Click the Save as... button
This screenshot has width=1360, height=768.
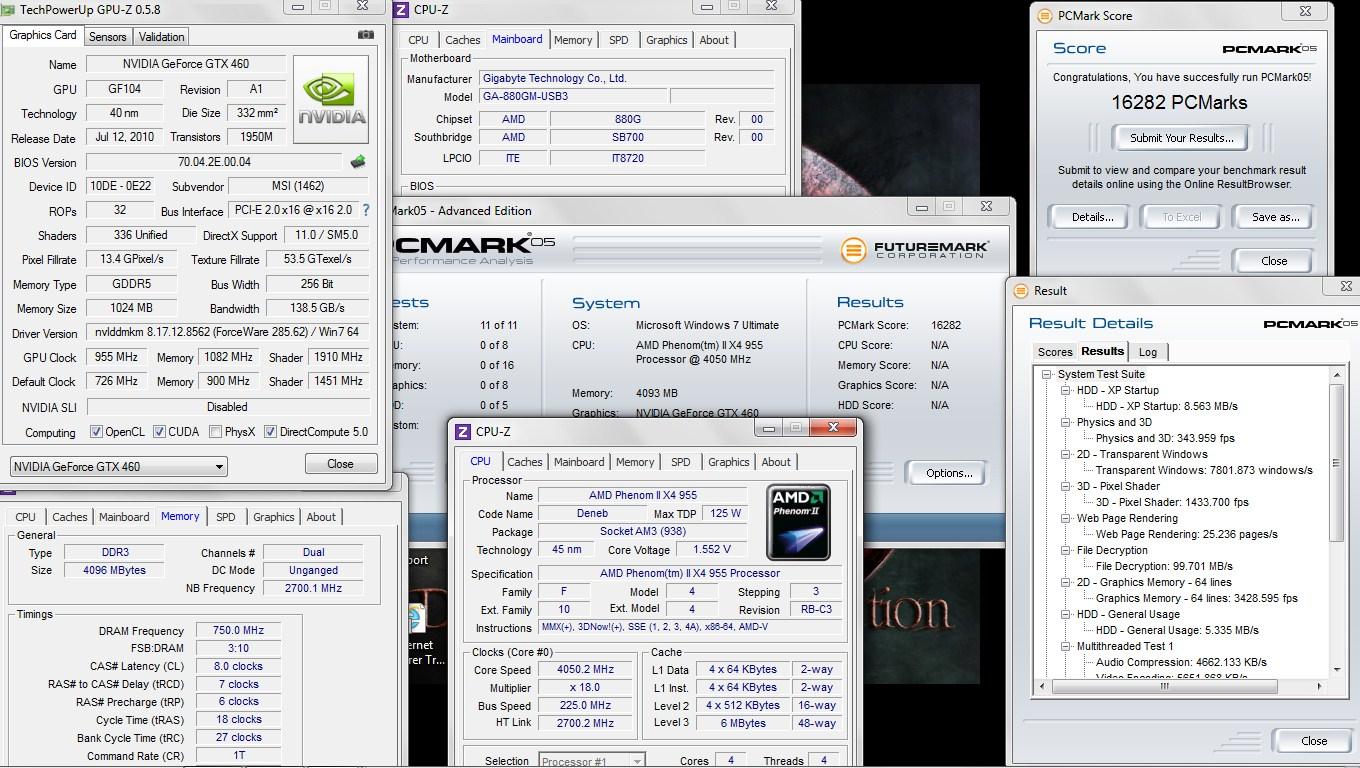click(1275, 217)
